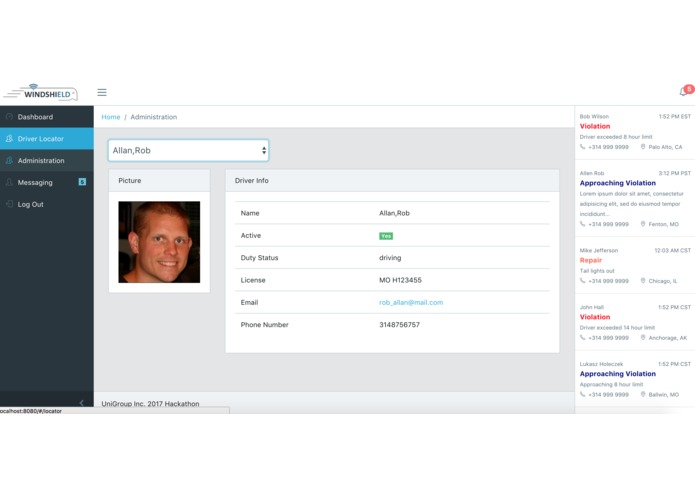Click the Driver Locator sidebar icon
Screen dimensions: 695x494
point(9,139)
